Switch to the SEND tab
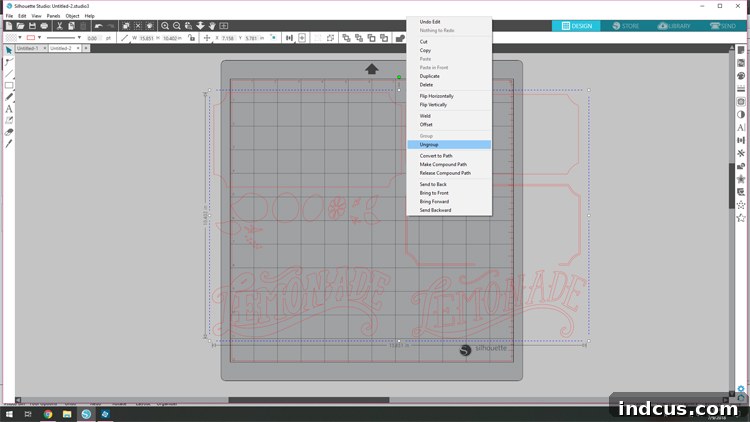 pos(723,26)
